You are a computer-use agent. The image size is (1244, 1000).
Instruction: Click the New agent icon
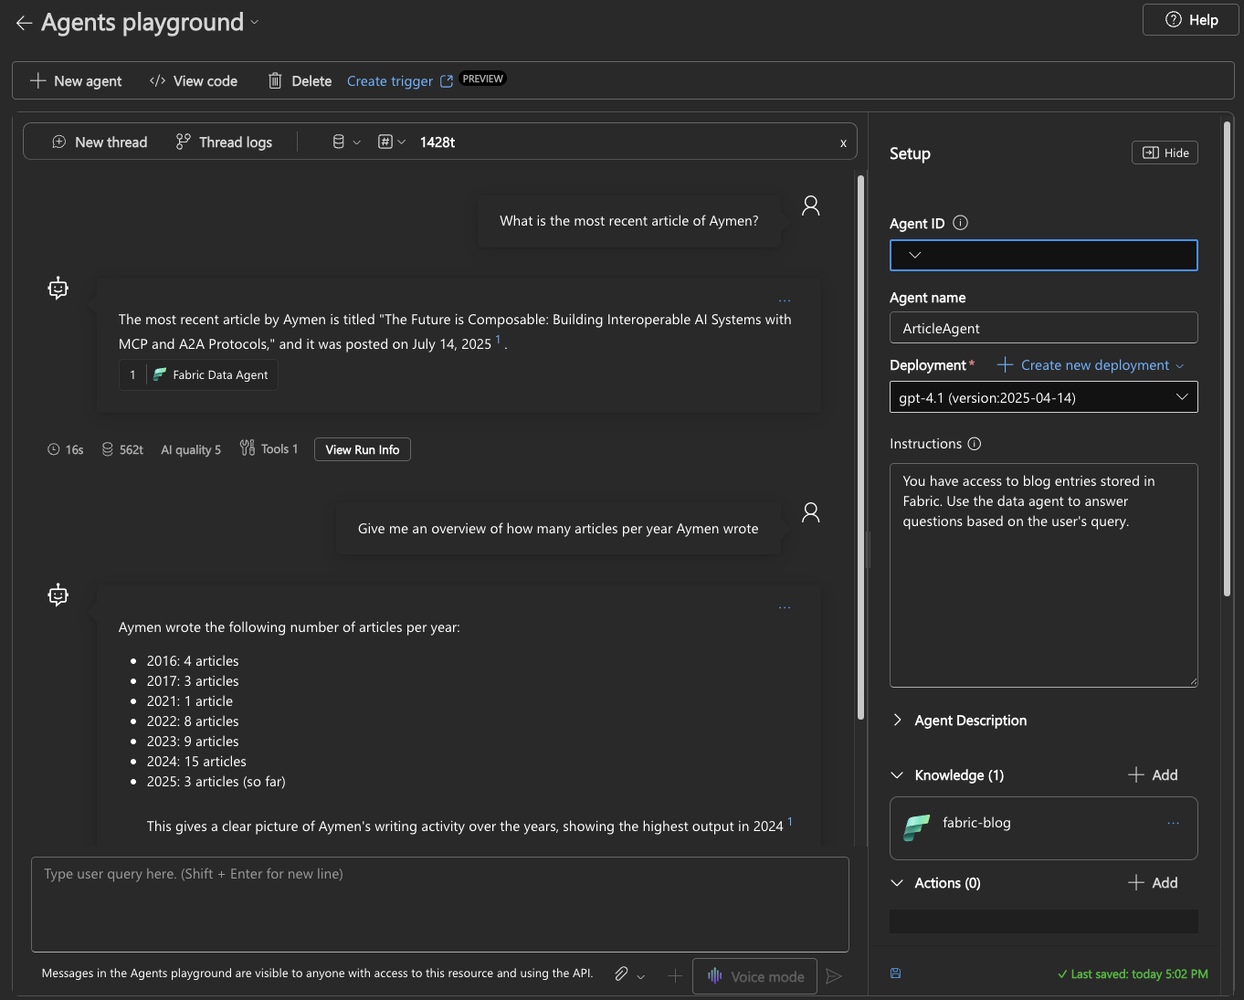[37, 80]
